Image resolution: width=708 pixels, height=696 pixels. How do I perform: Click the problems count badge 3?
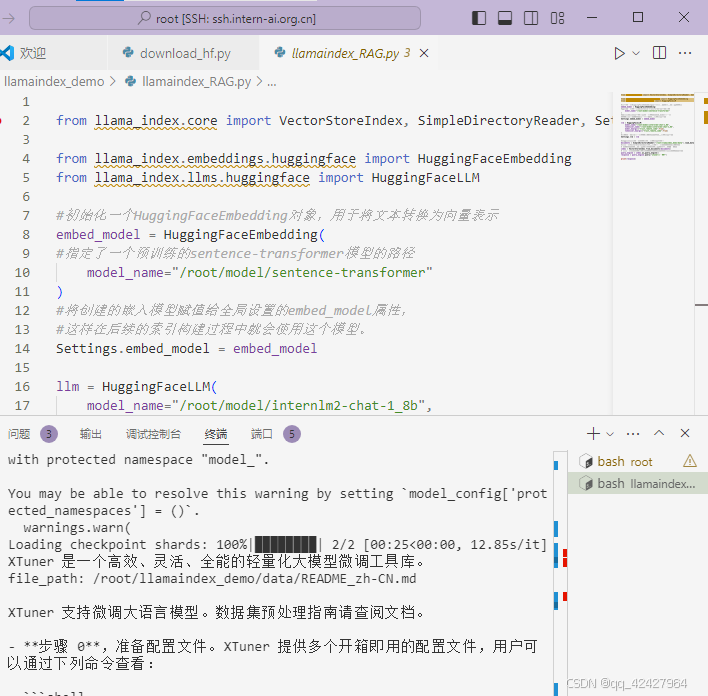tap(49, 434)
